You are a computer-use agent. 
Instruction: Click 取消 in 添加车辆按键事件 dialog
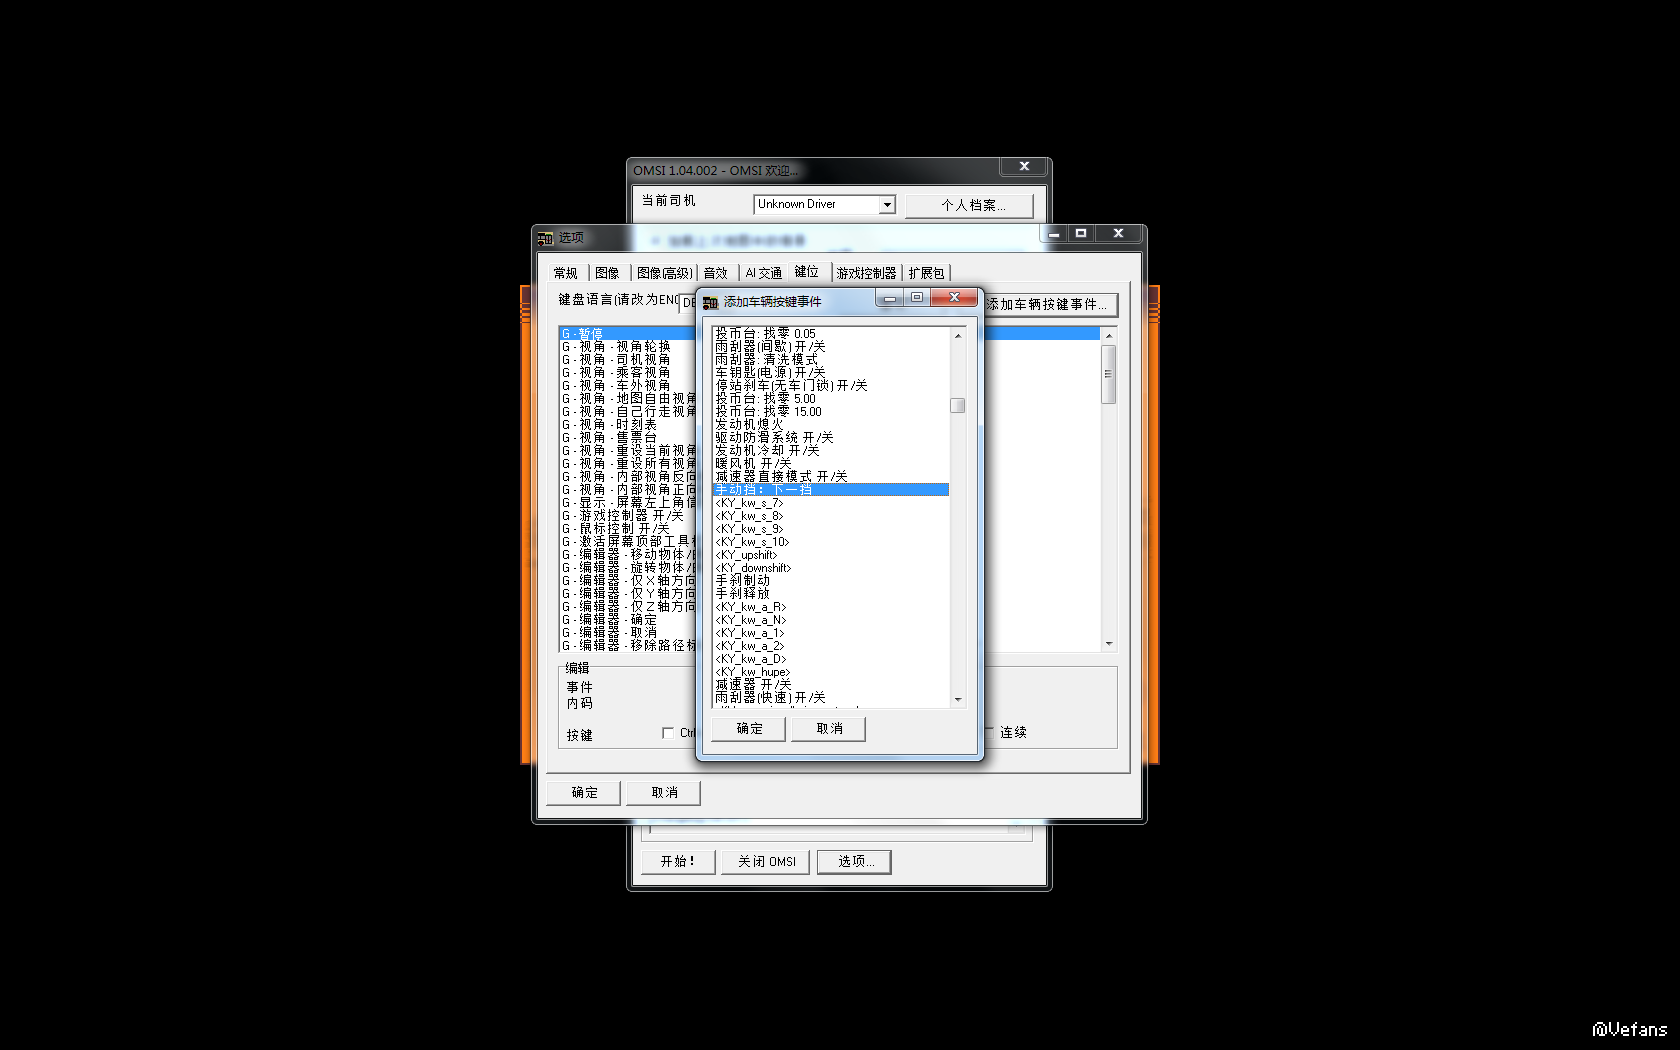pyautogui.click(x=829, y=729)
